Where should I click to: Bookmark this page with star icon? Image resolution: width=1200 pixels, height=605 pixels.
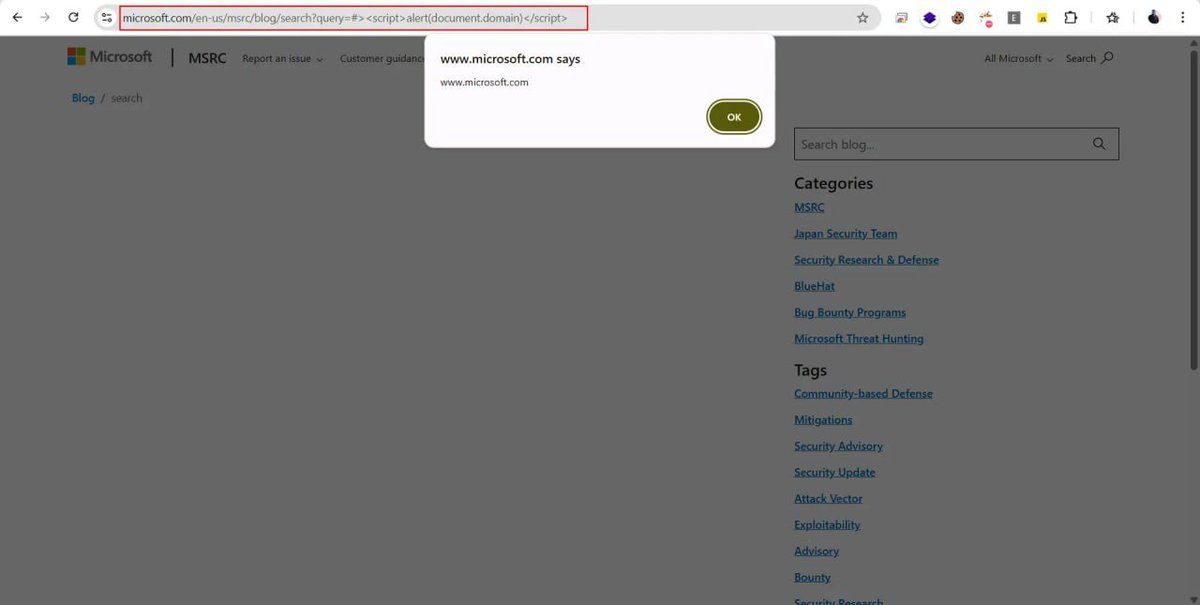[862, 17]
